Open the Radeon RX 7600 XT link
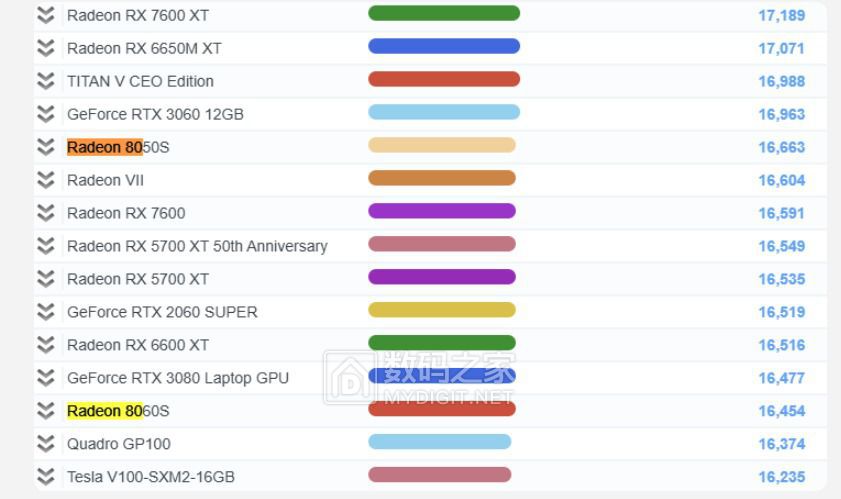The image size is (841, 499). tap(138, 16)
